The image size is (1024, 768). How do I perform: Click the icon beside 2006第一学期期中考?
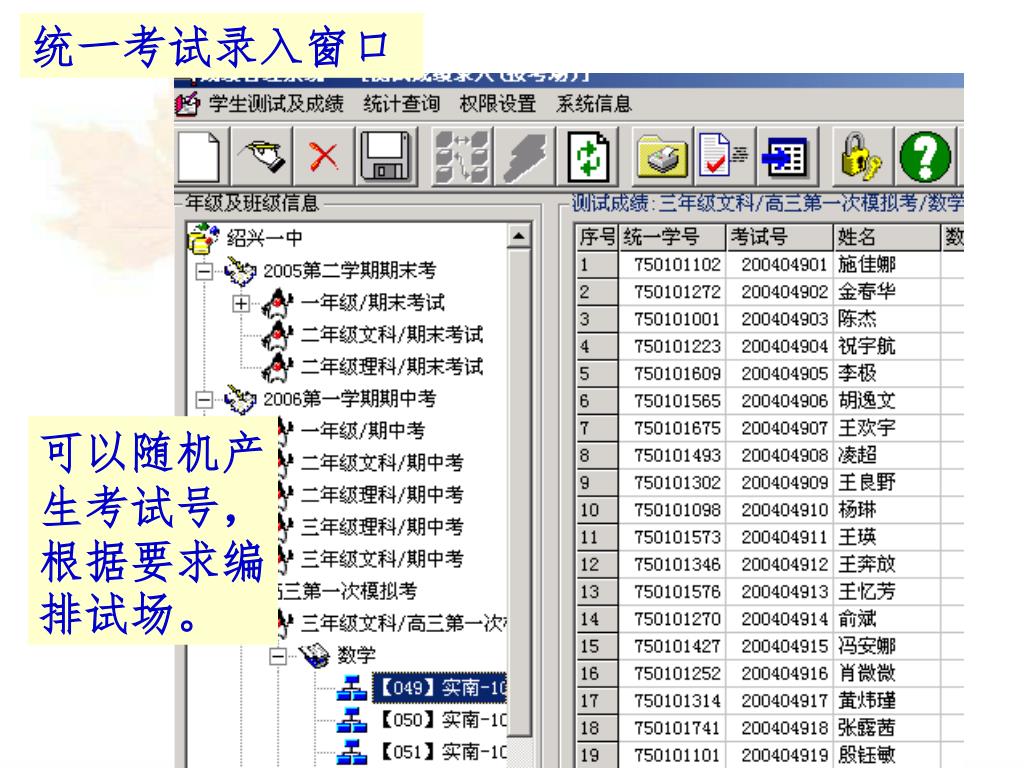coord(239,398)
